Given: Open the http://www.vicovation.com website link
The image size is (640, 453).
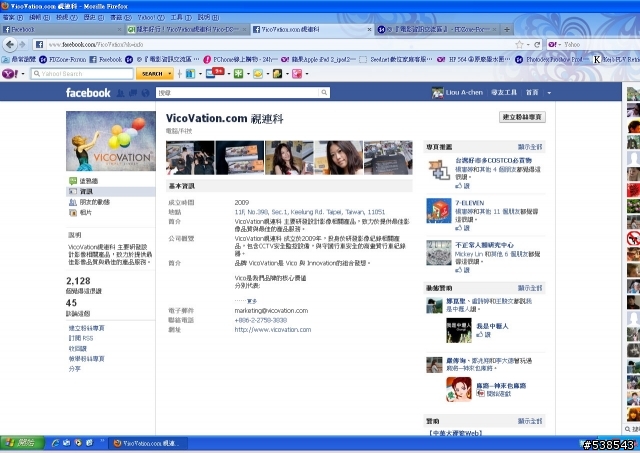Looking at the screenshot, I should click(x=273, y=330).
